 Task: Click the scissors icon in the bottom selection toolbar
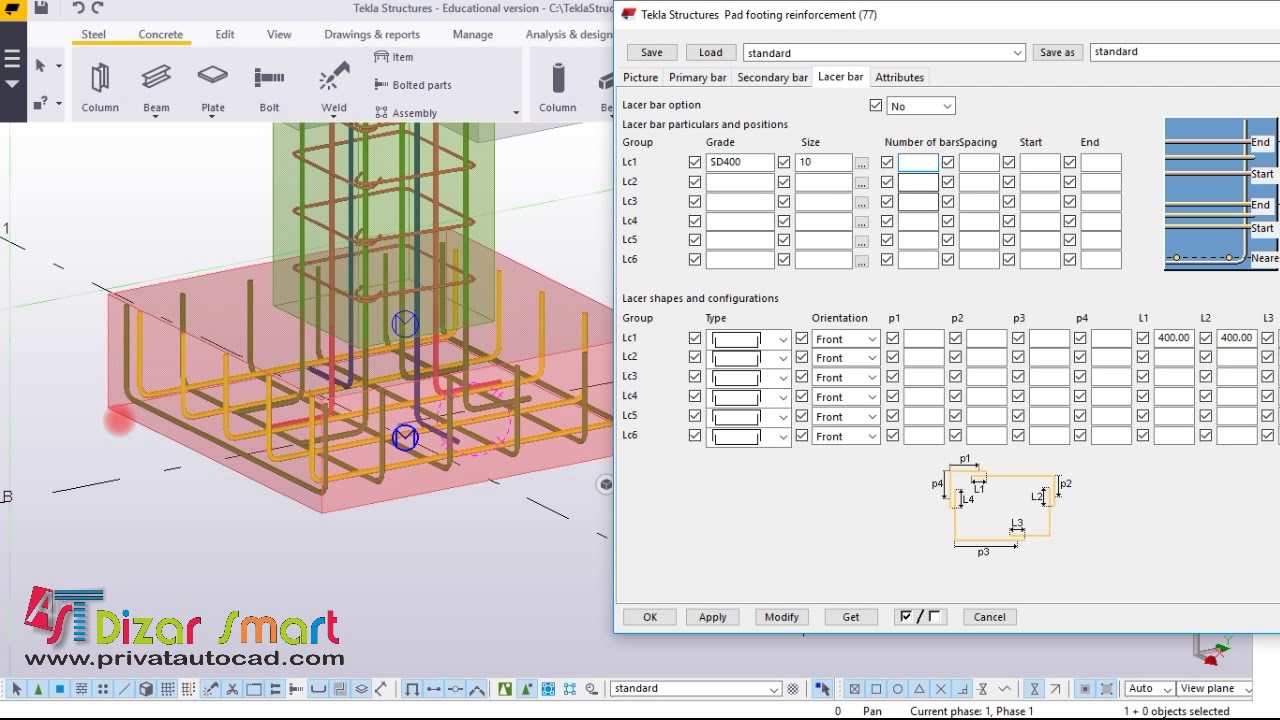(232, 689)
